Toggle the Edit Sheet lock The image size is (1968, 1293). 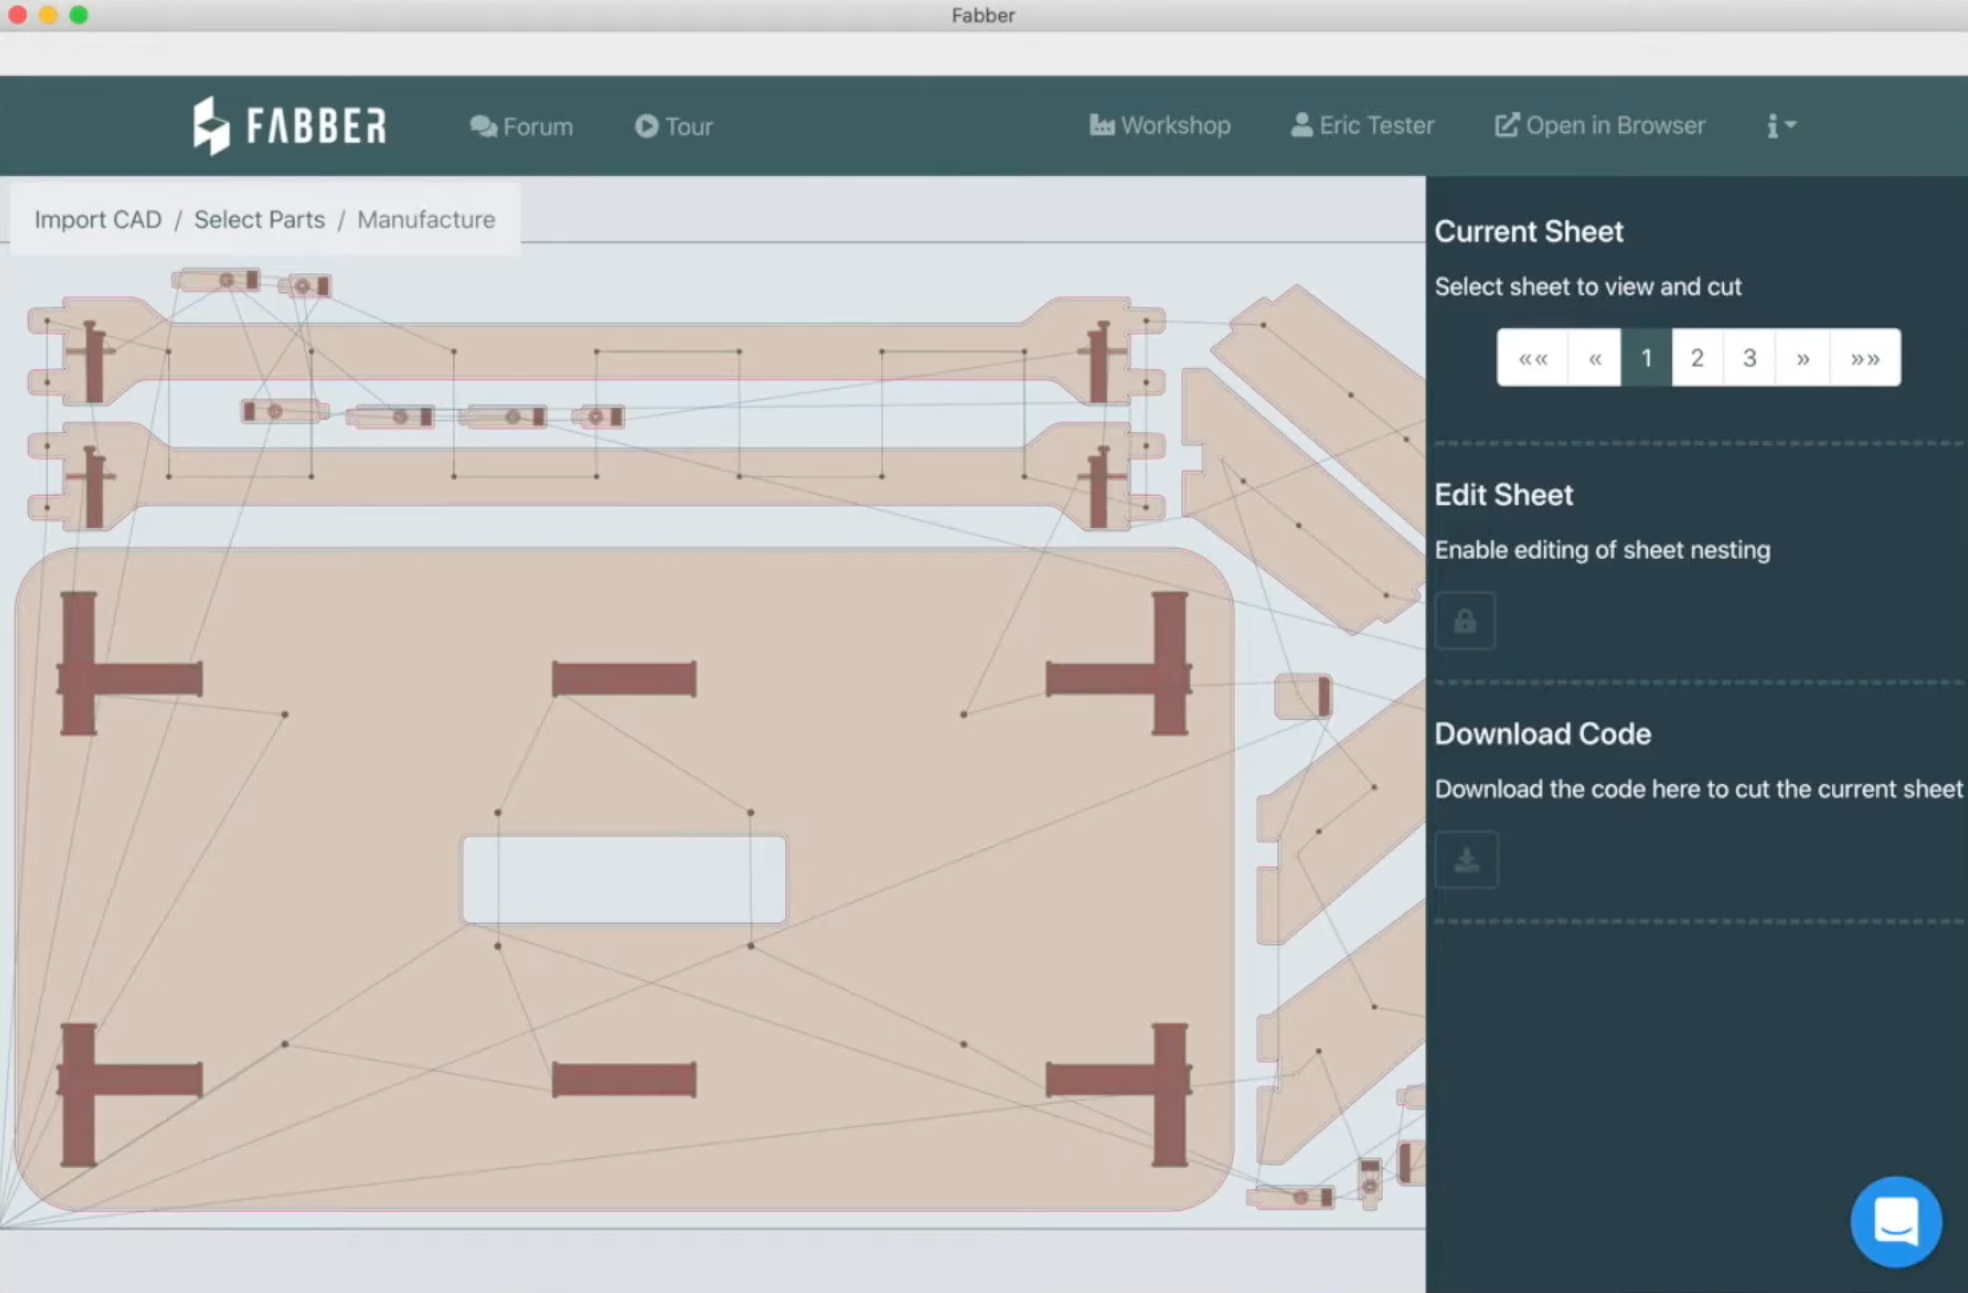click(1465, 621)
